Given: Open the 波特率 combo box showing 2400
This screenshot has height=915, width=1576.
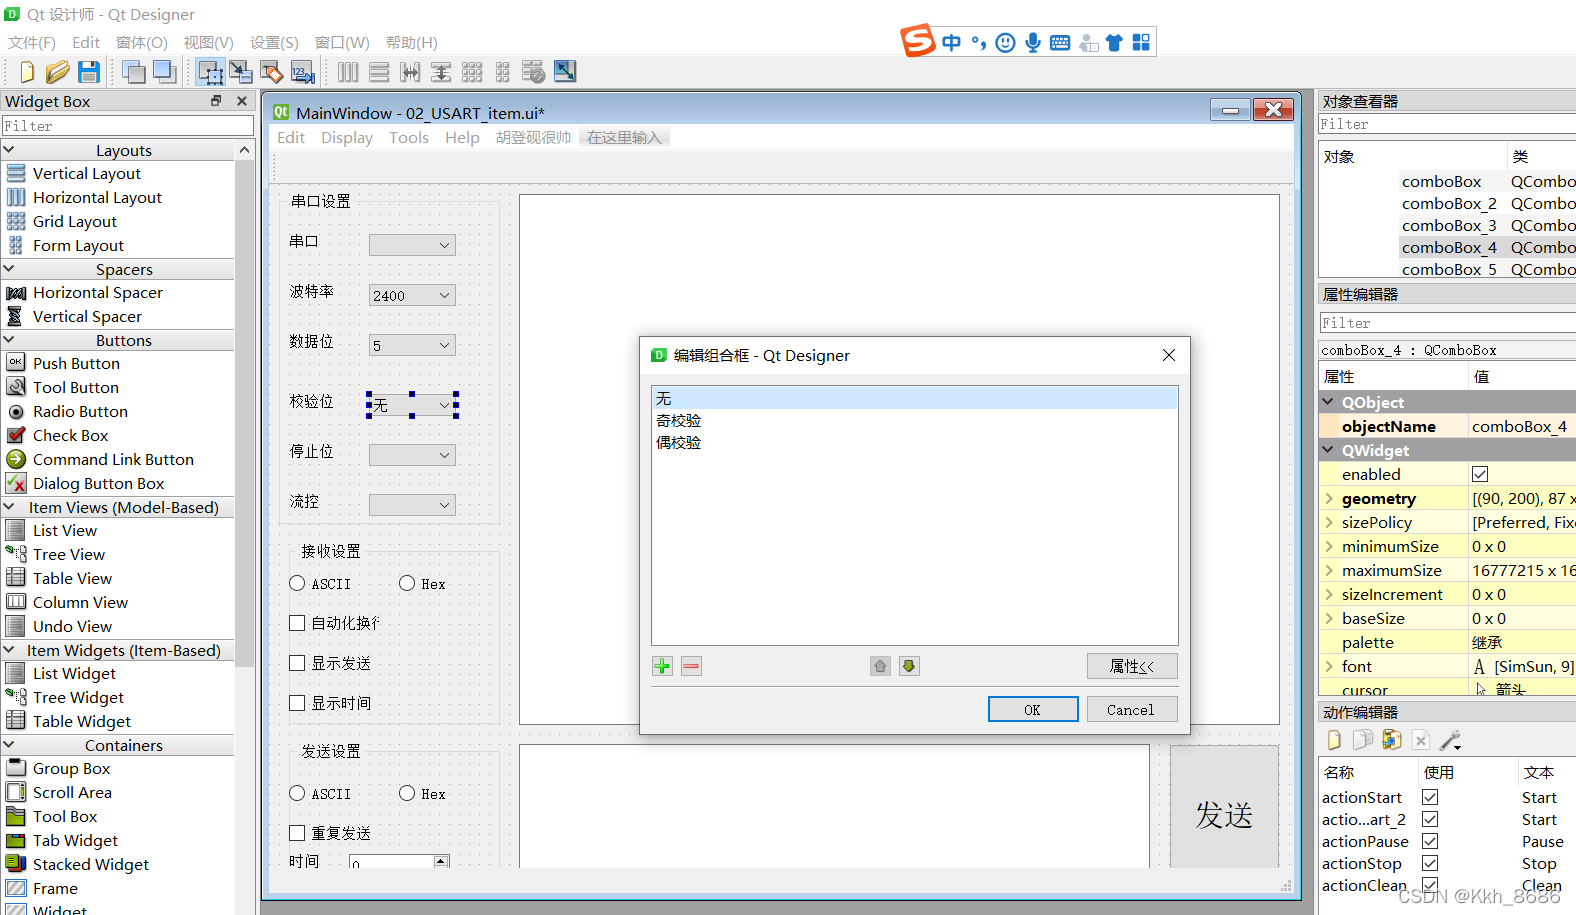Looking at the screenshot, I should point(412,295).
